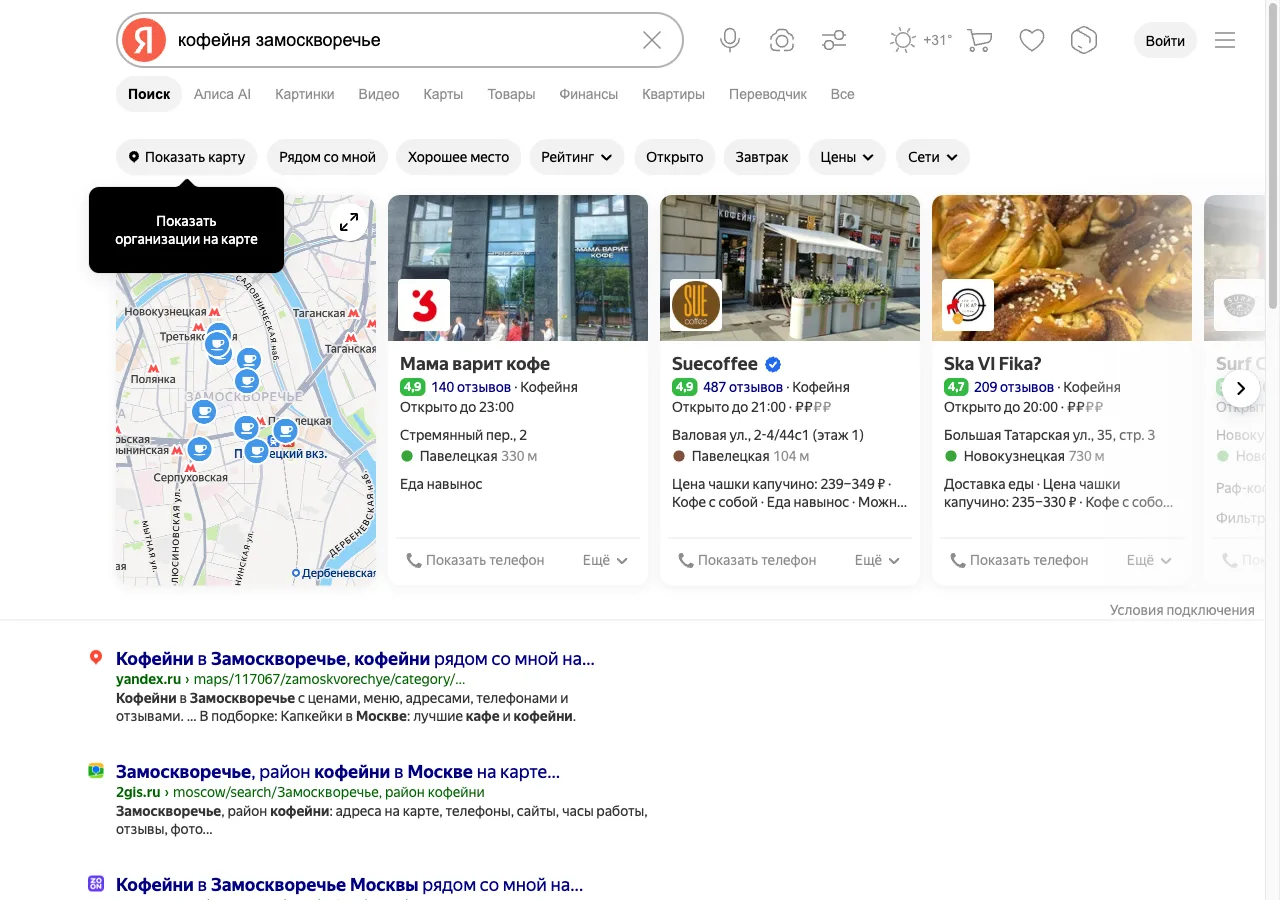
Task: Open favorites heart icon
Action: tap(1032, 40)
